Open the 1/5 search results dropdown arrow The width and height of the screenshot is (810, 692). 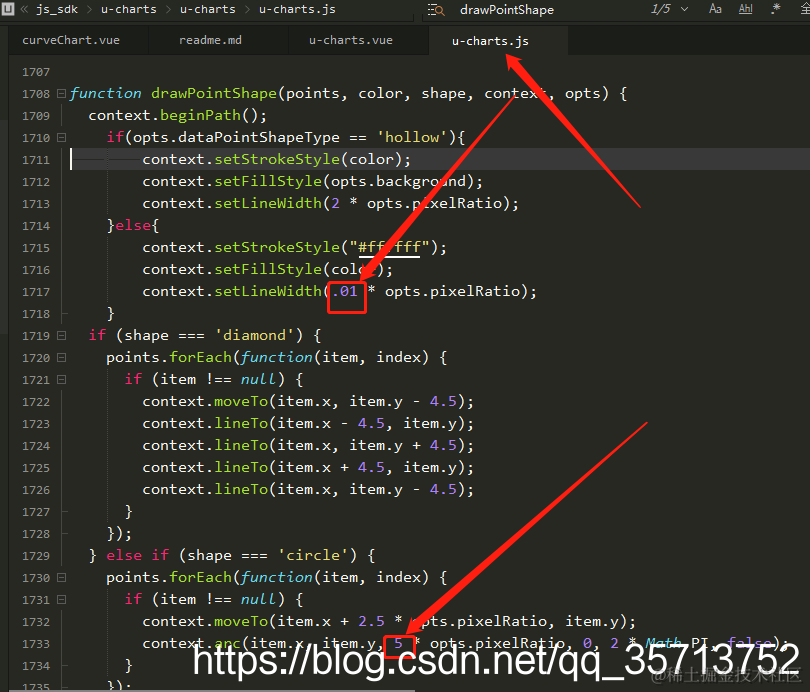pos(684,9)
